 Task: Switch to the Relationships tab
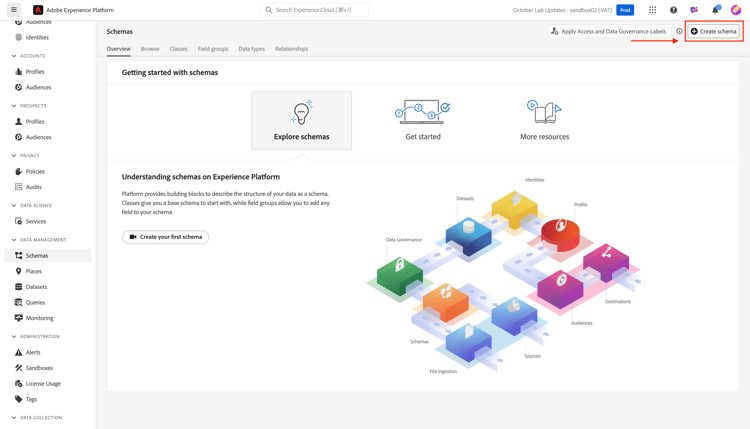(291, 49)
